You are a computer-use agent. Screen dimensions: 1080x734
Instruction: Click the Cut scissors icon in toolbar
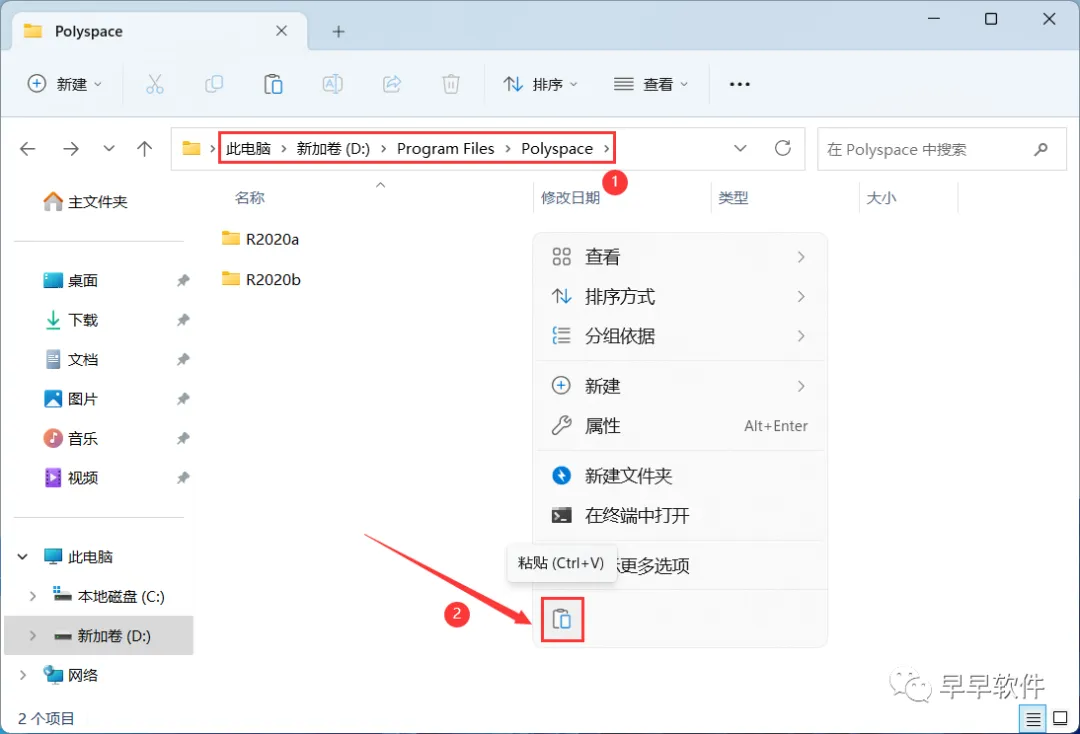[155, 84]
